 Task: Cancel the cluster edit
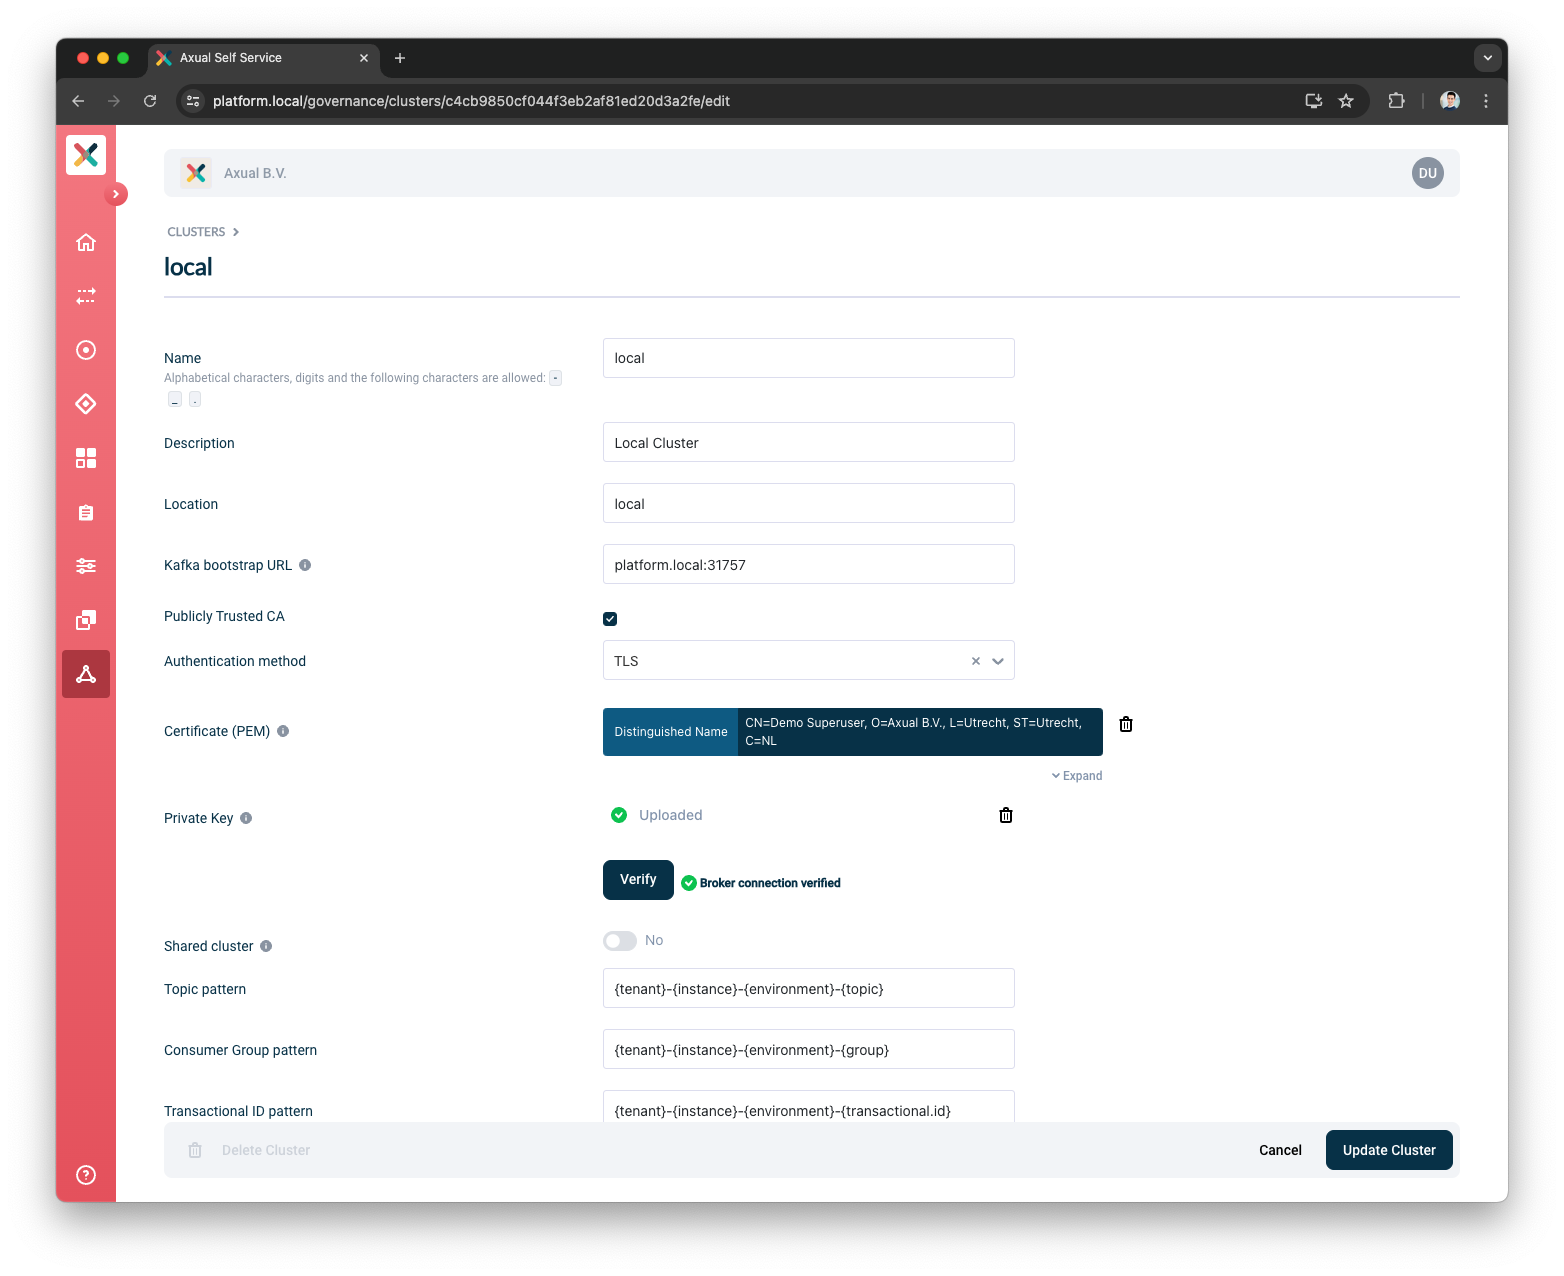pyautogui.click(x=1280, y=1150)
